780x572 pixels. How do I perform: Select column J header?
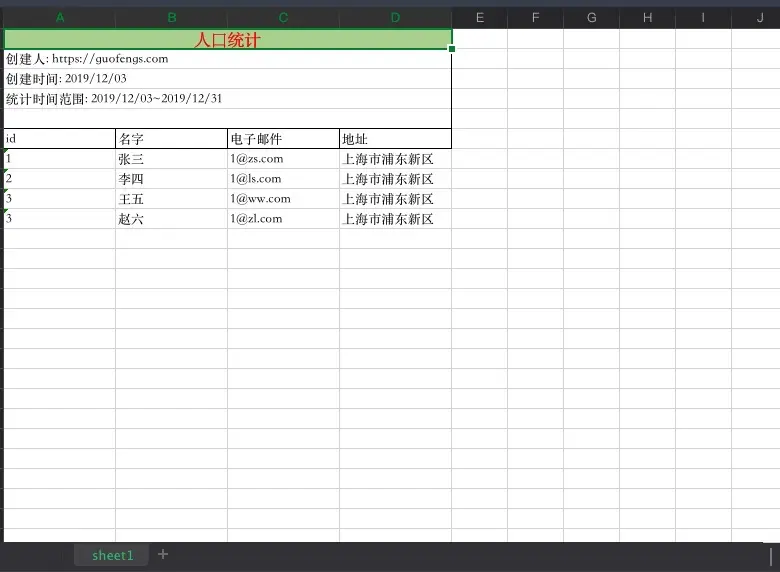(756, 18)
